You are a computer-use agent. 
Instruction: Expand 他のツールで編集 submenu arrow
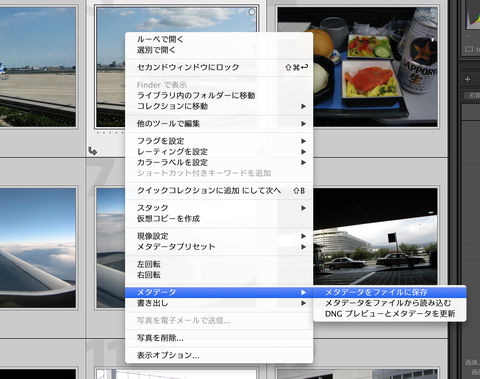303,124
